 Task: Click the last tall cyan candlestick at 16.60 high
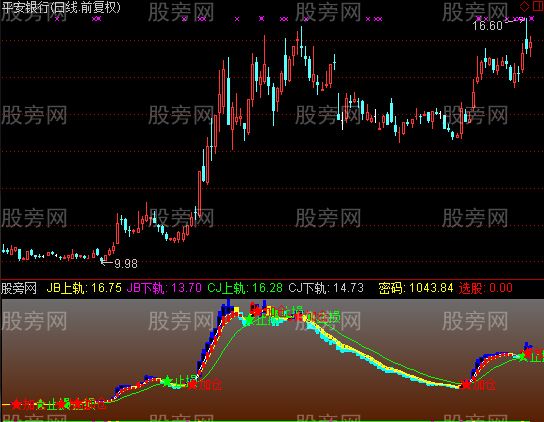point(527,36)
